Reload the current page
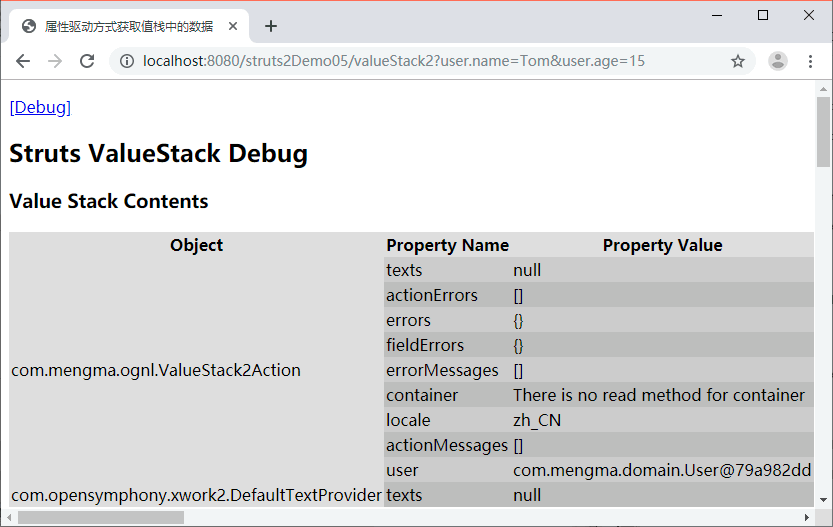 pyautogui.click(x=87, y=61)
